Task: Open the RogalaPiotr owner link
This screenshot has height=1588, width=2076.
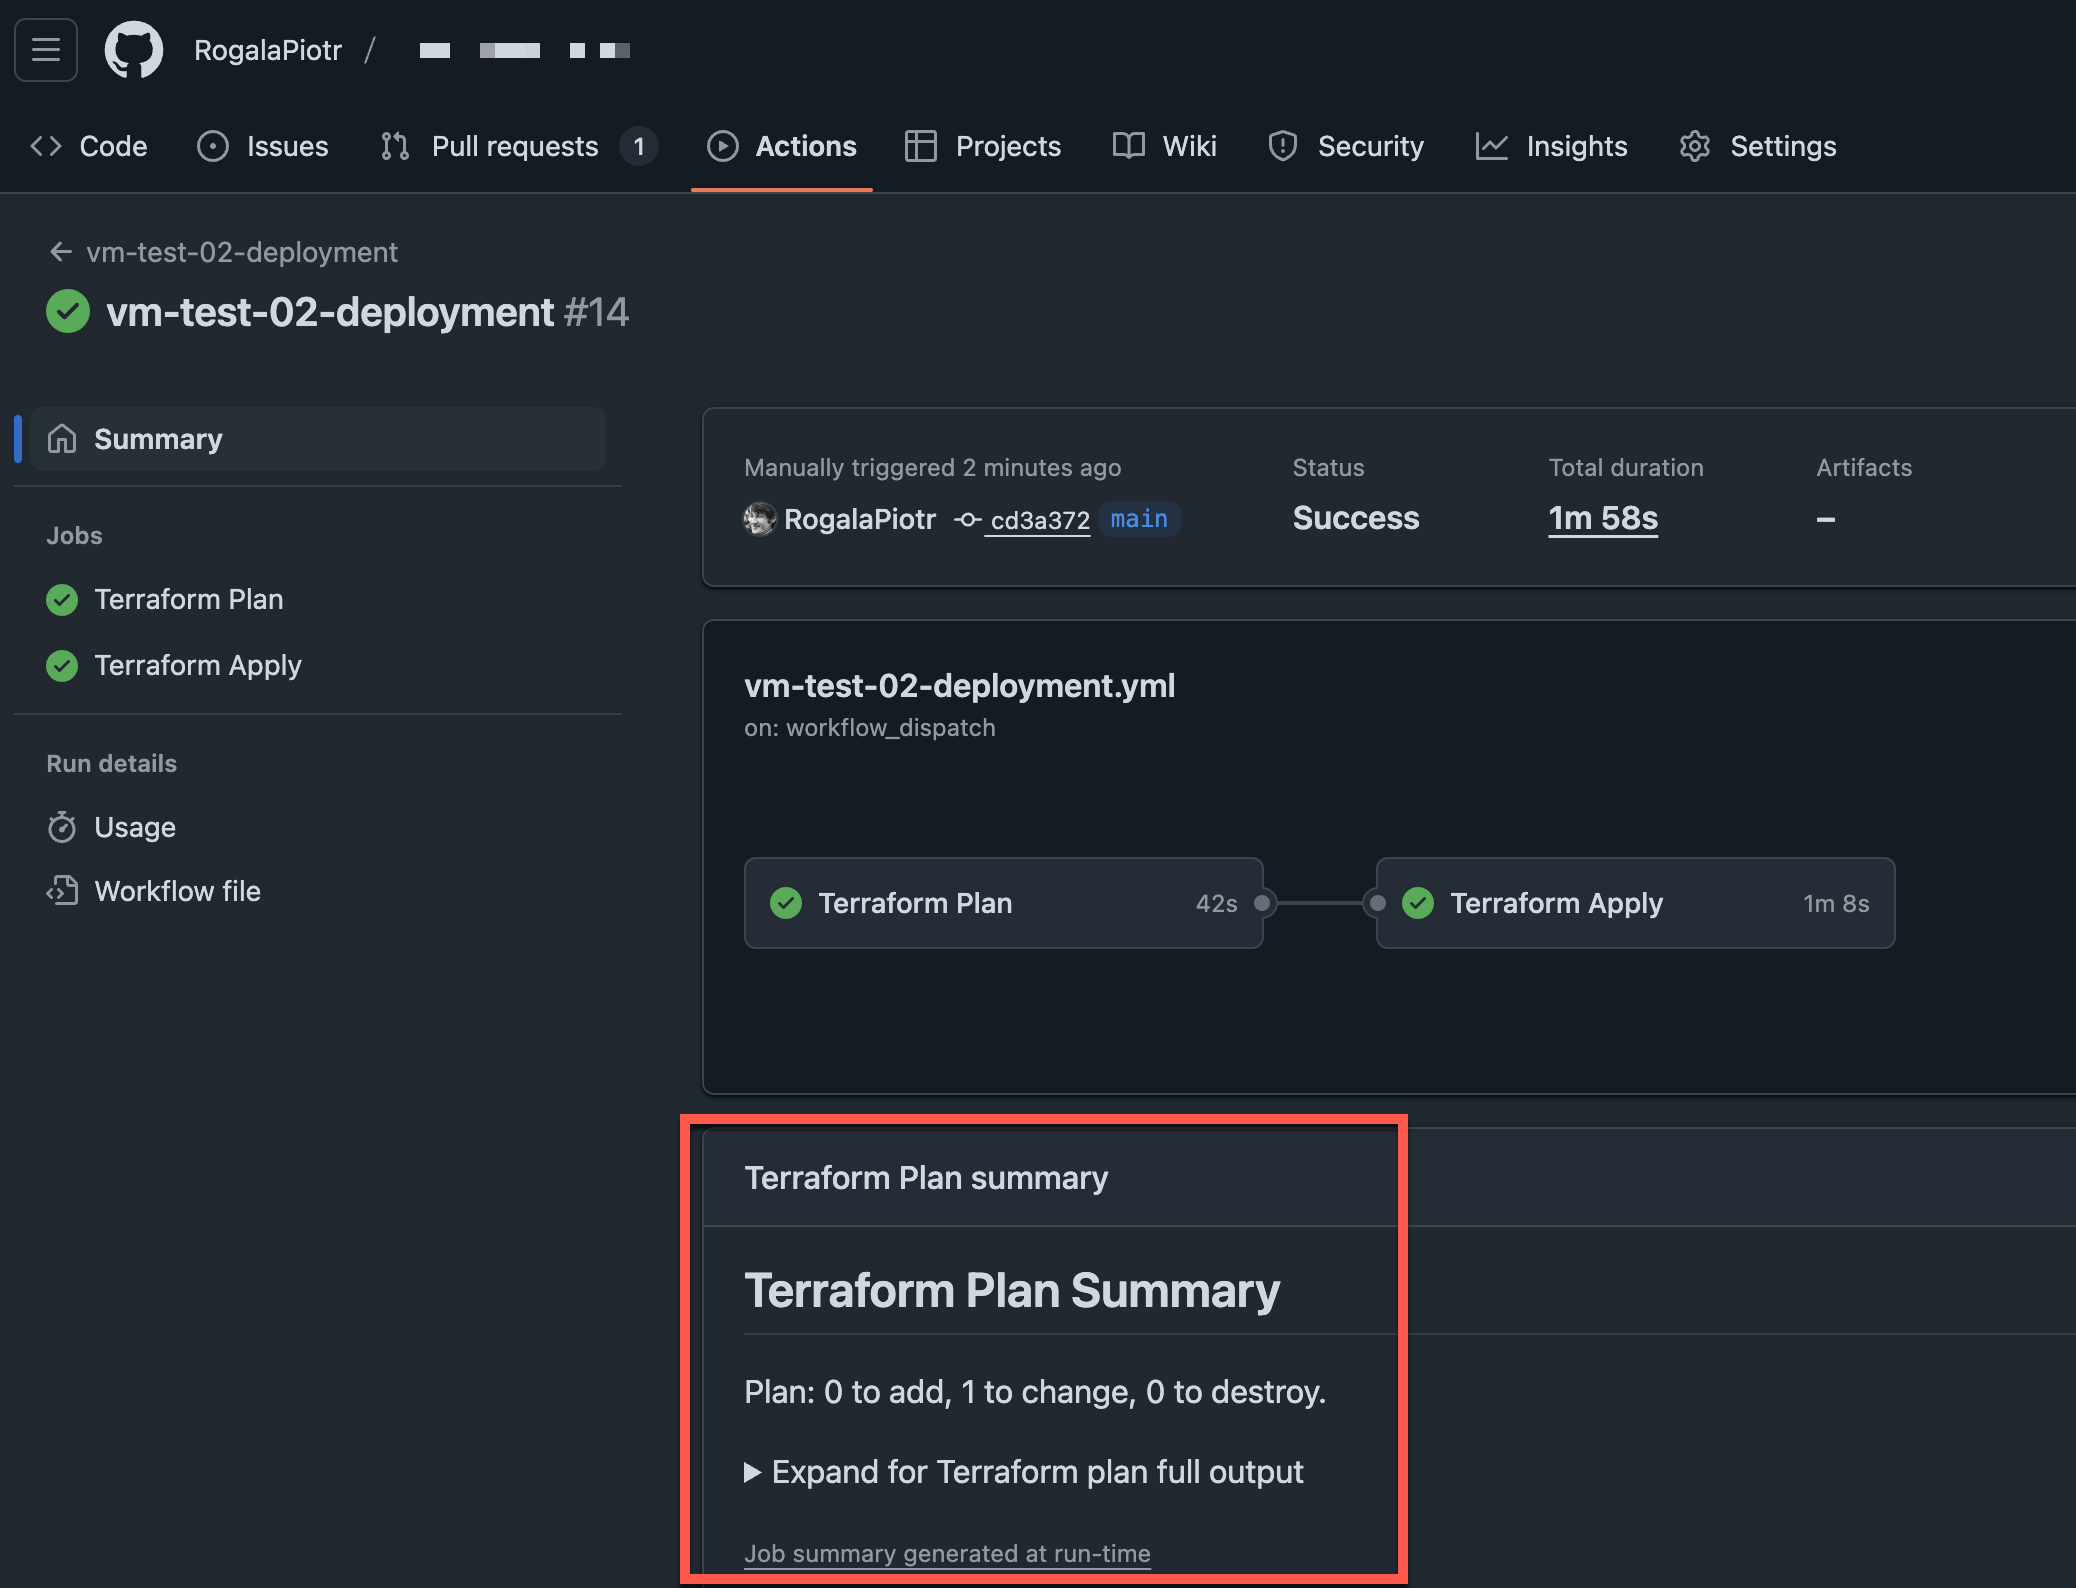Action: [268, 50]
